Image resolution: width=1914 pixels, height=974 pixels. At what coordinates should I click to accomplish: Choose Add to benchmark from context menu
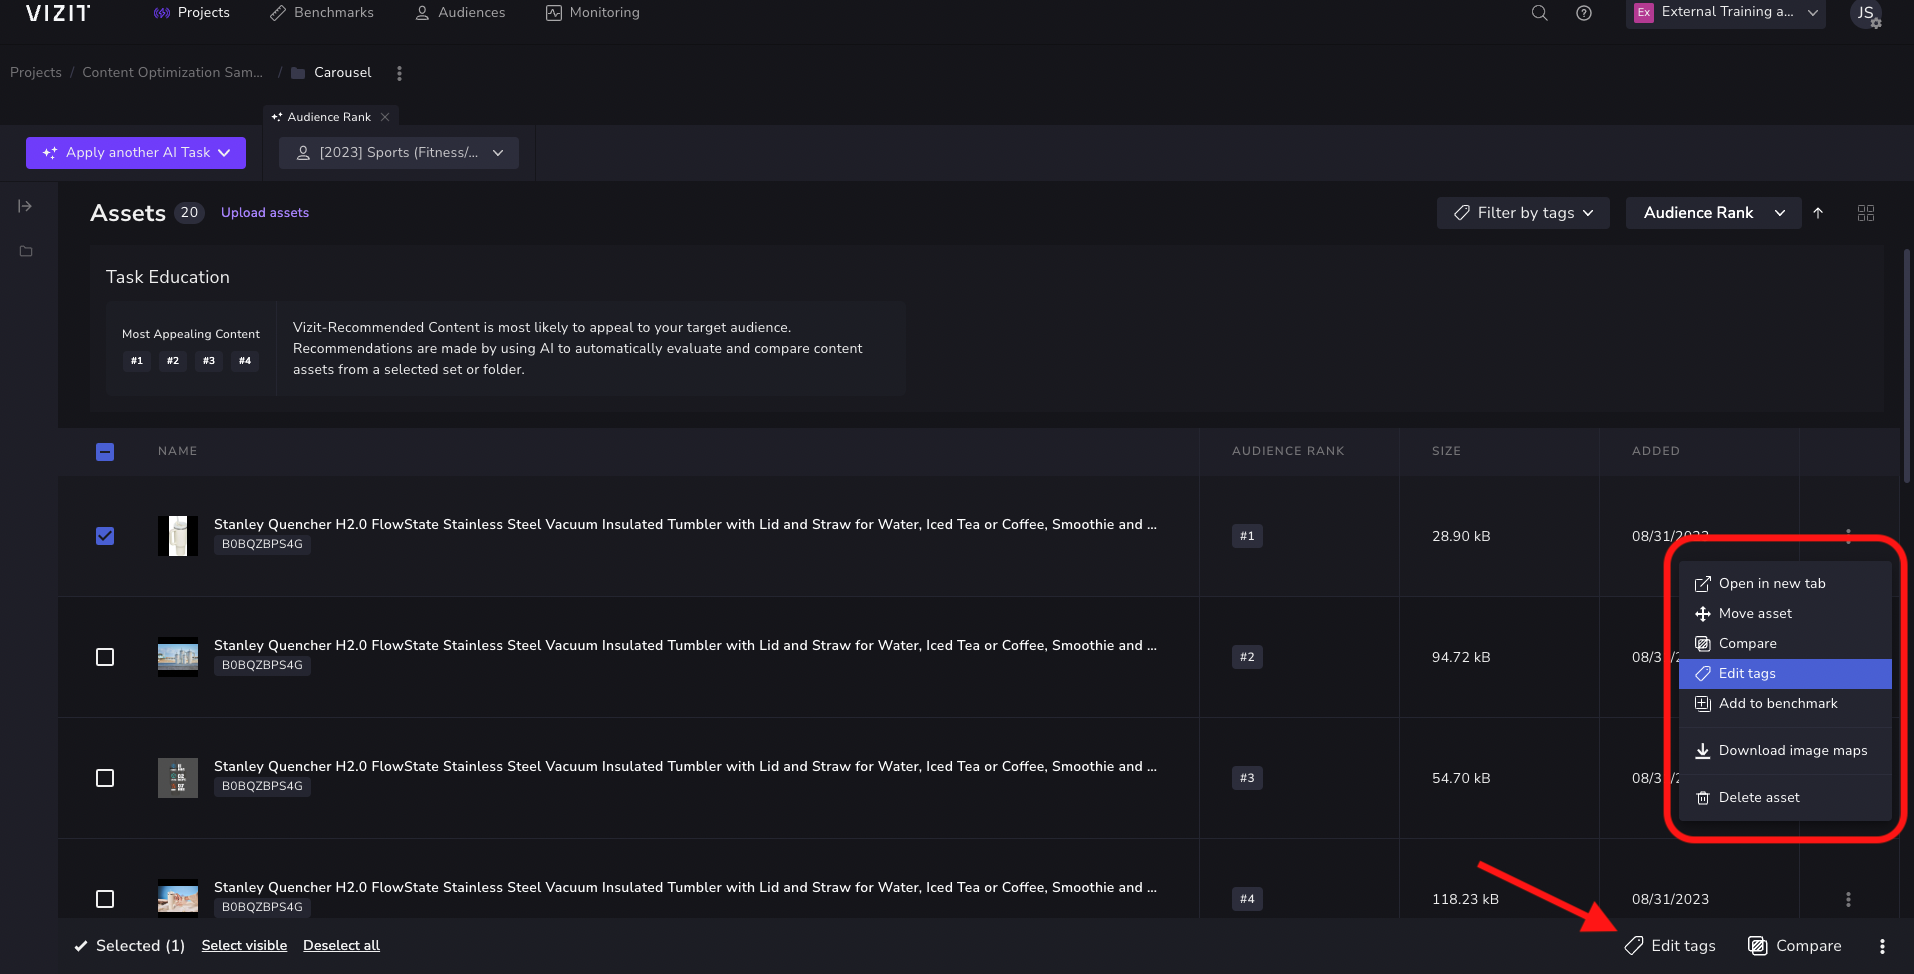point(1785,704)
